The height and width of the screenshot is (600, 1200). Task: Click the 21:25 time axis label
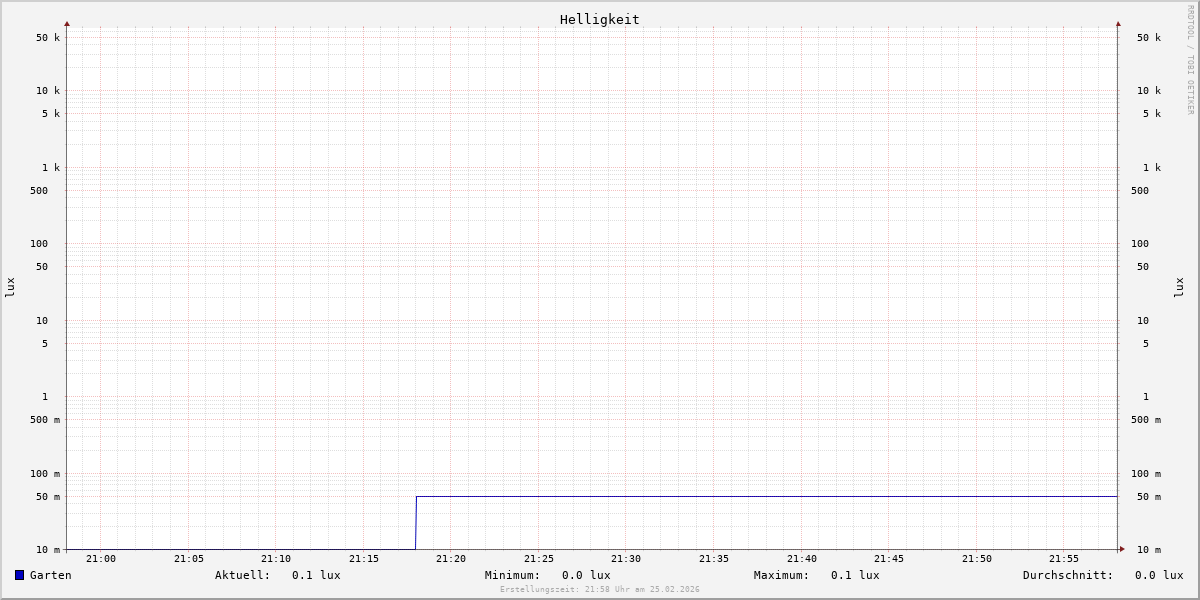pos(539,559)
